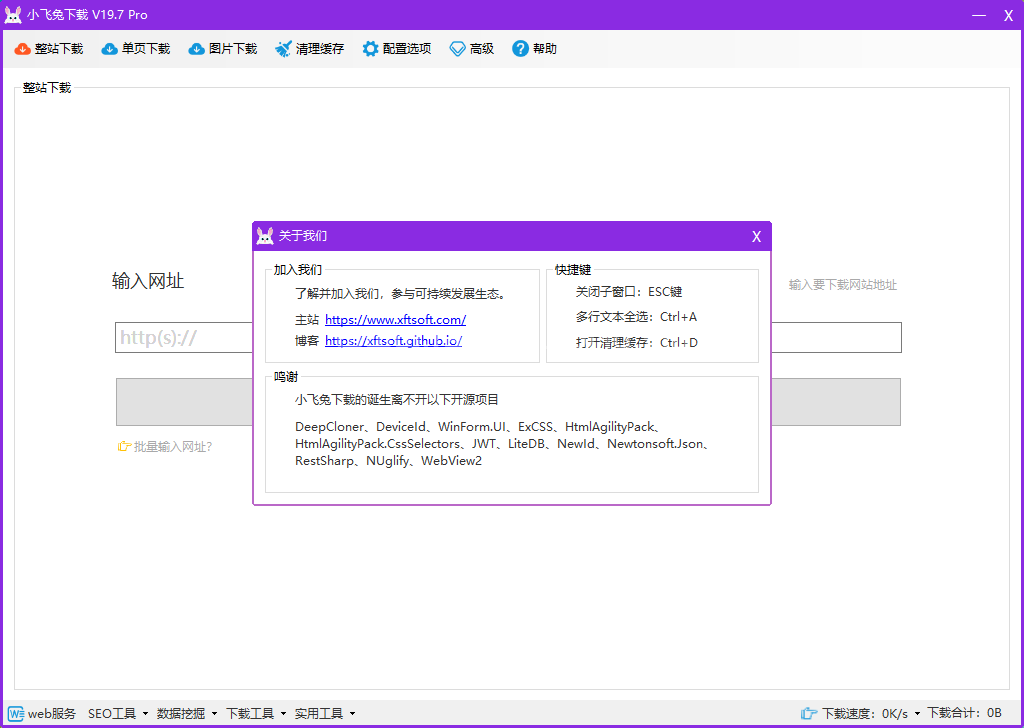This screenshot has height=728, width=1024.
Task: Open 配置选项 gear icon
Action: click(x=370, y=49)
